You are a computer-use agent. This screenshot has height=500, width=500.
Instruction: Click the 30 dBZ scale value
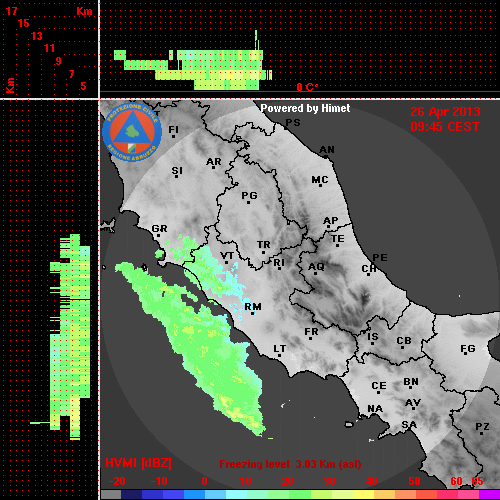[329, 481]
